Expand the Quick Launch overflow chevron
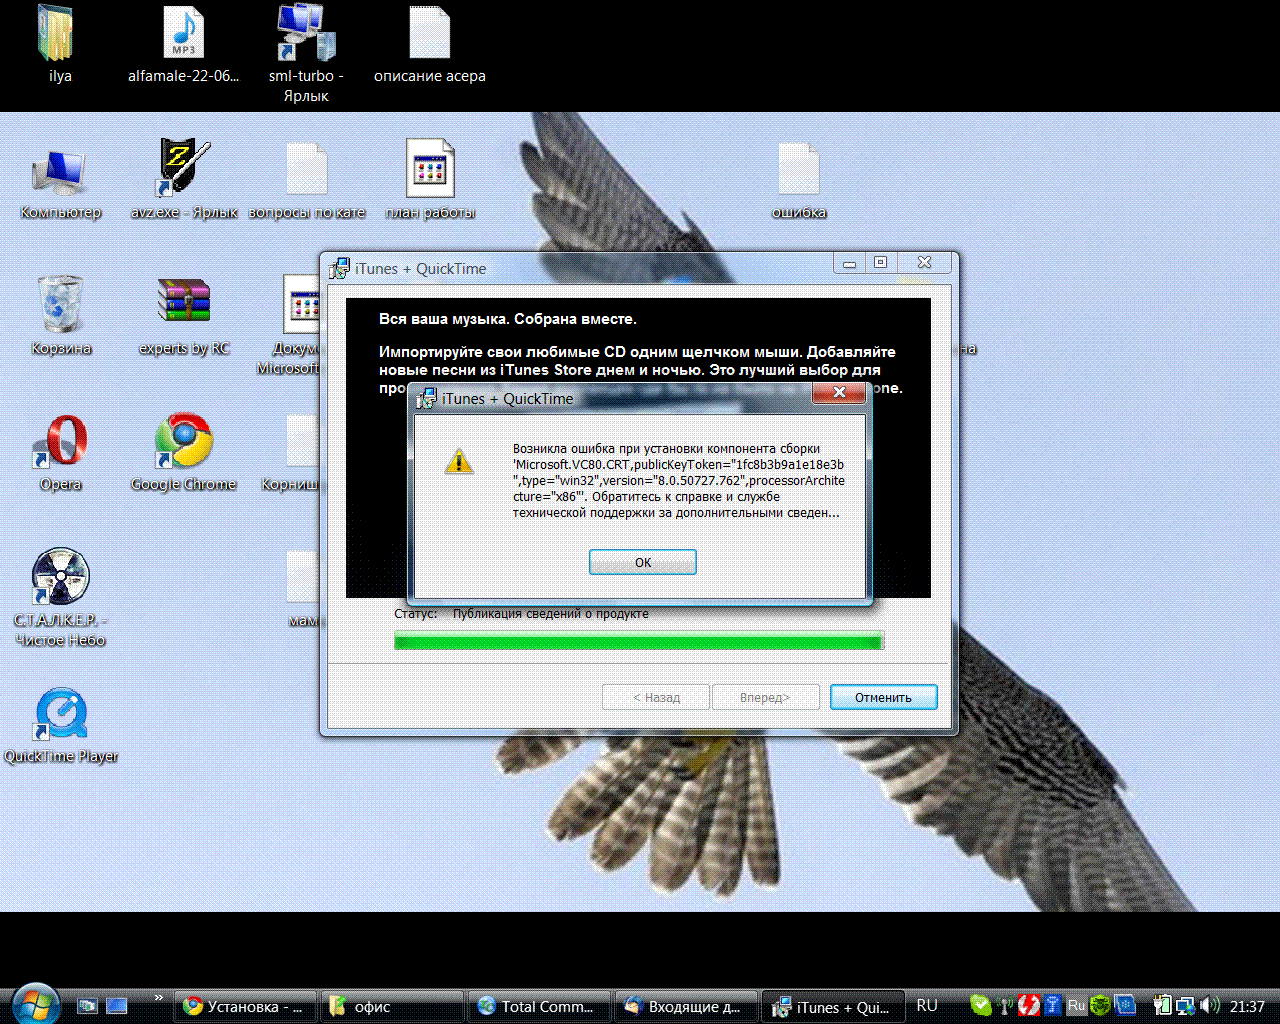The height and width of the screenshot is (1024, 1280). point(158,998)
